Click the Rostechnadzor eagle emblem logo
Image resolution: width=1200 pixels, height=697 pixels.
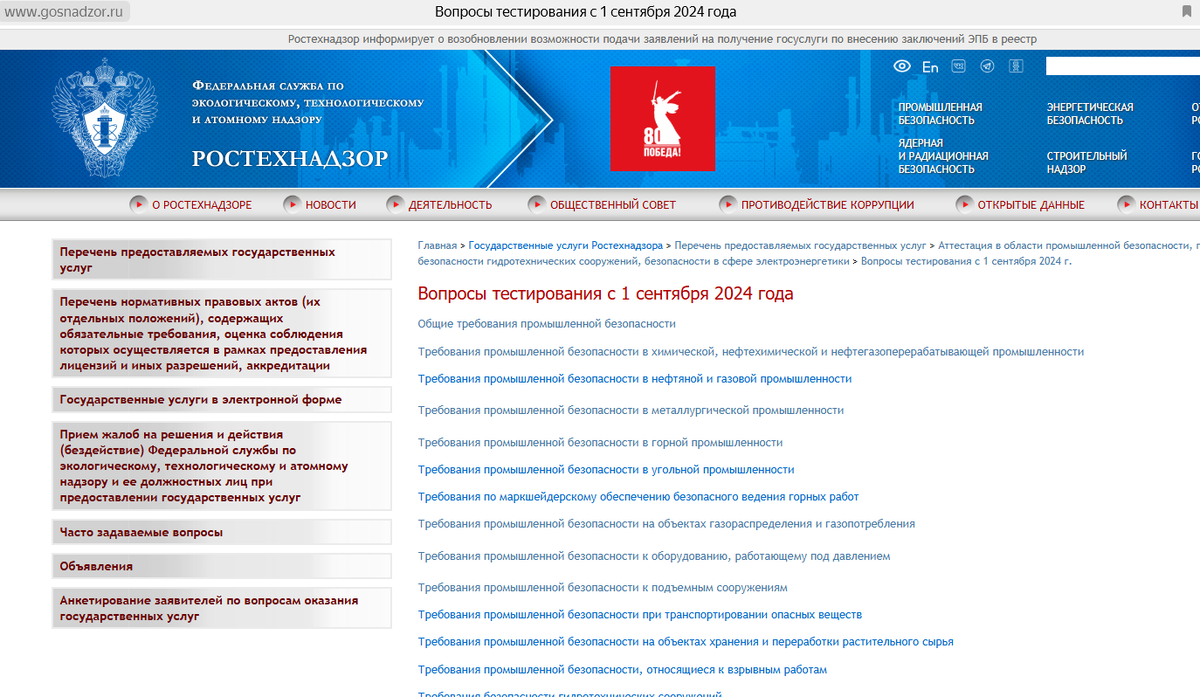click(x=103, y=118)
